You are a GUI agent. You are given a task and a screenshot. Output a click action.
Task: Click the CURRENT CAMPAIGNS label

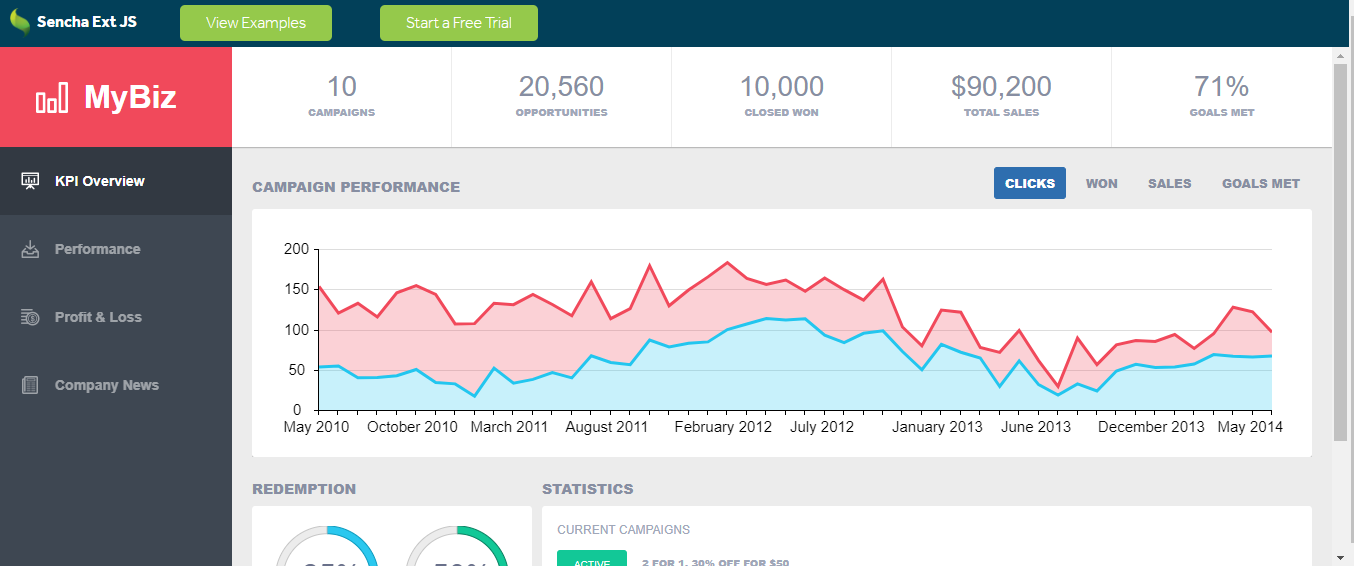[x=623, y=530]
